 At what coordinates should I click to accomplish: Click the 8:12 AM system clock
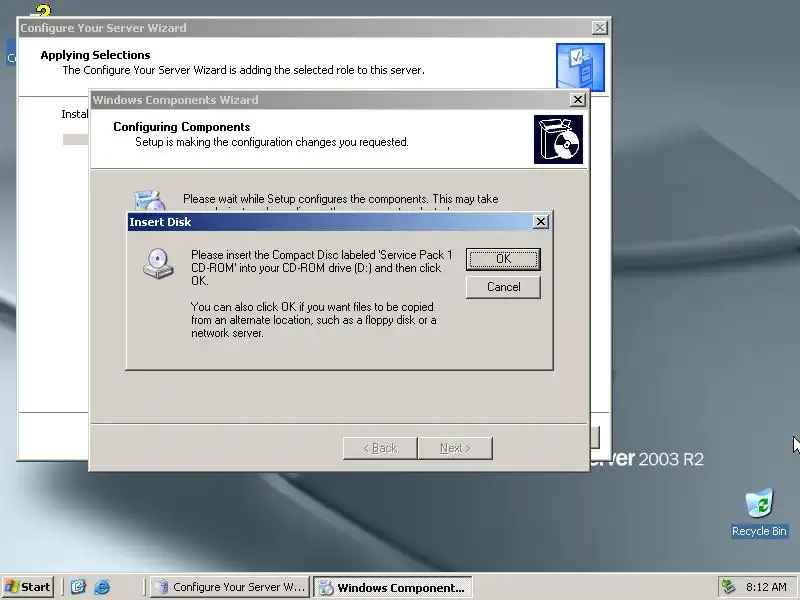coord(766,587)
